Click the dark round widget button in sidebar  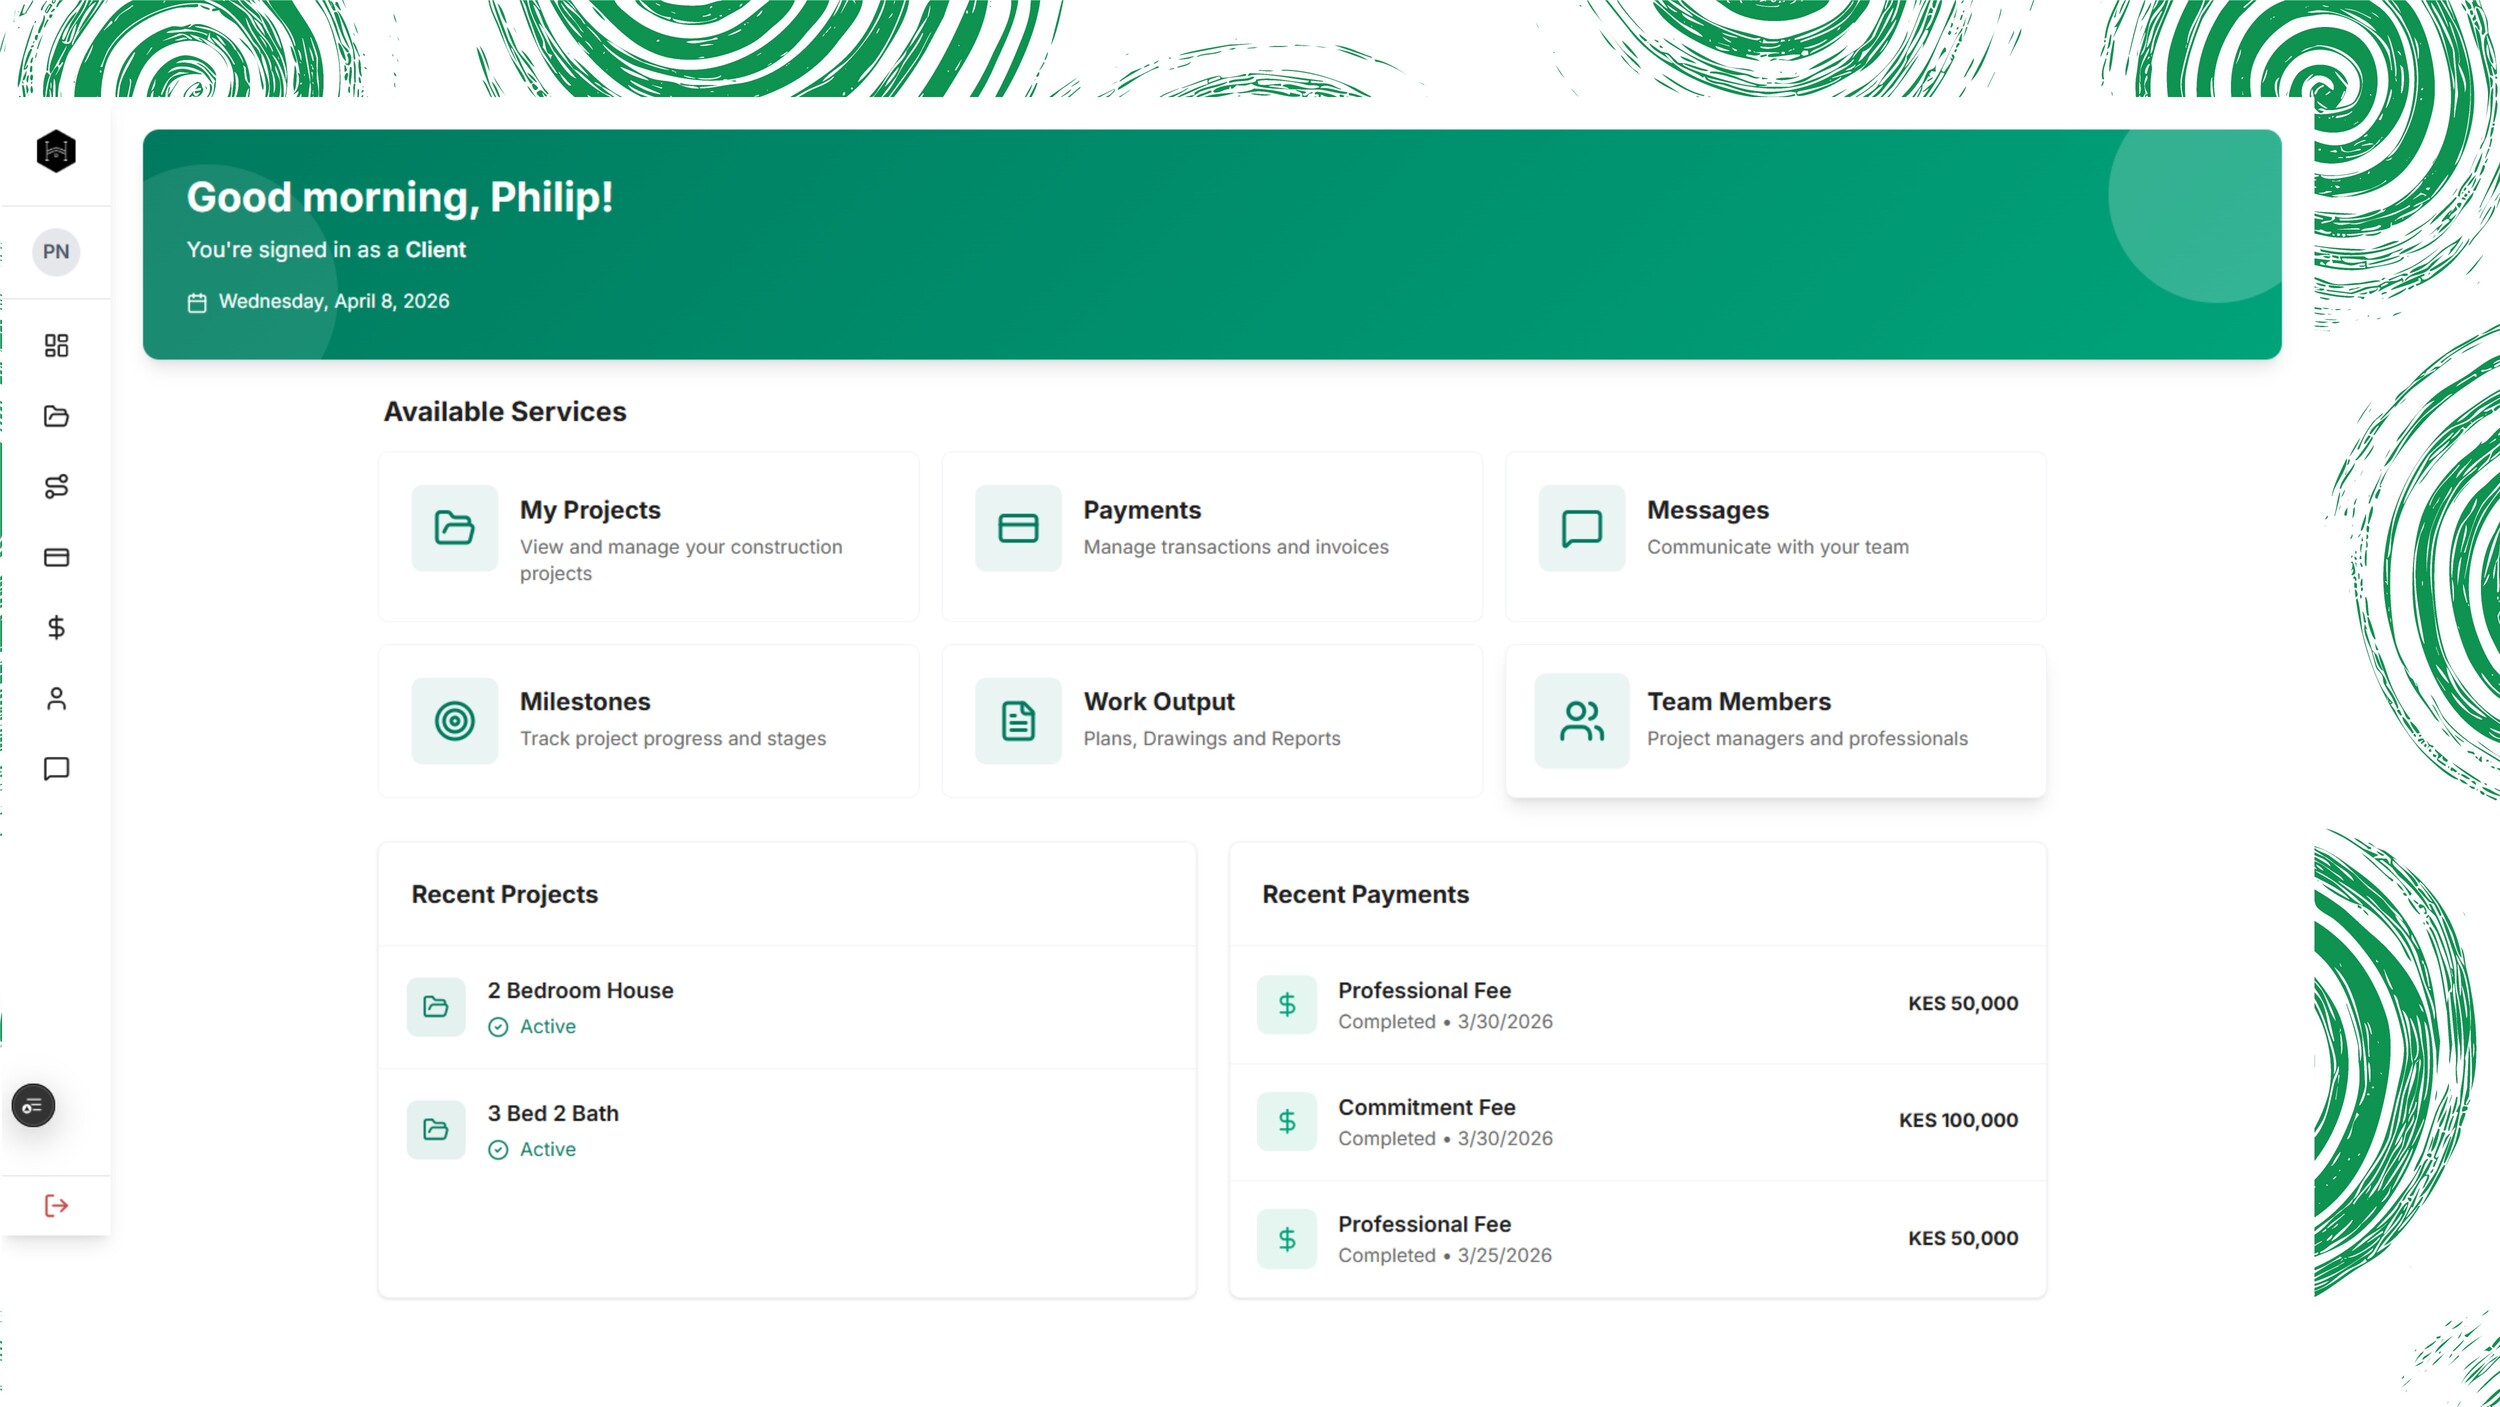click(33, 1105)
